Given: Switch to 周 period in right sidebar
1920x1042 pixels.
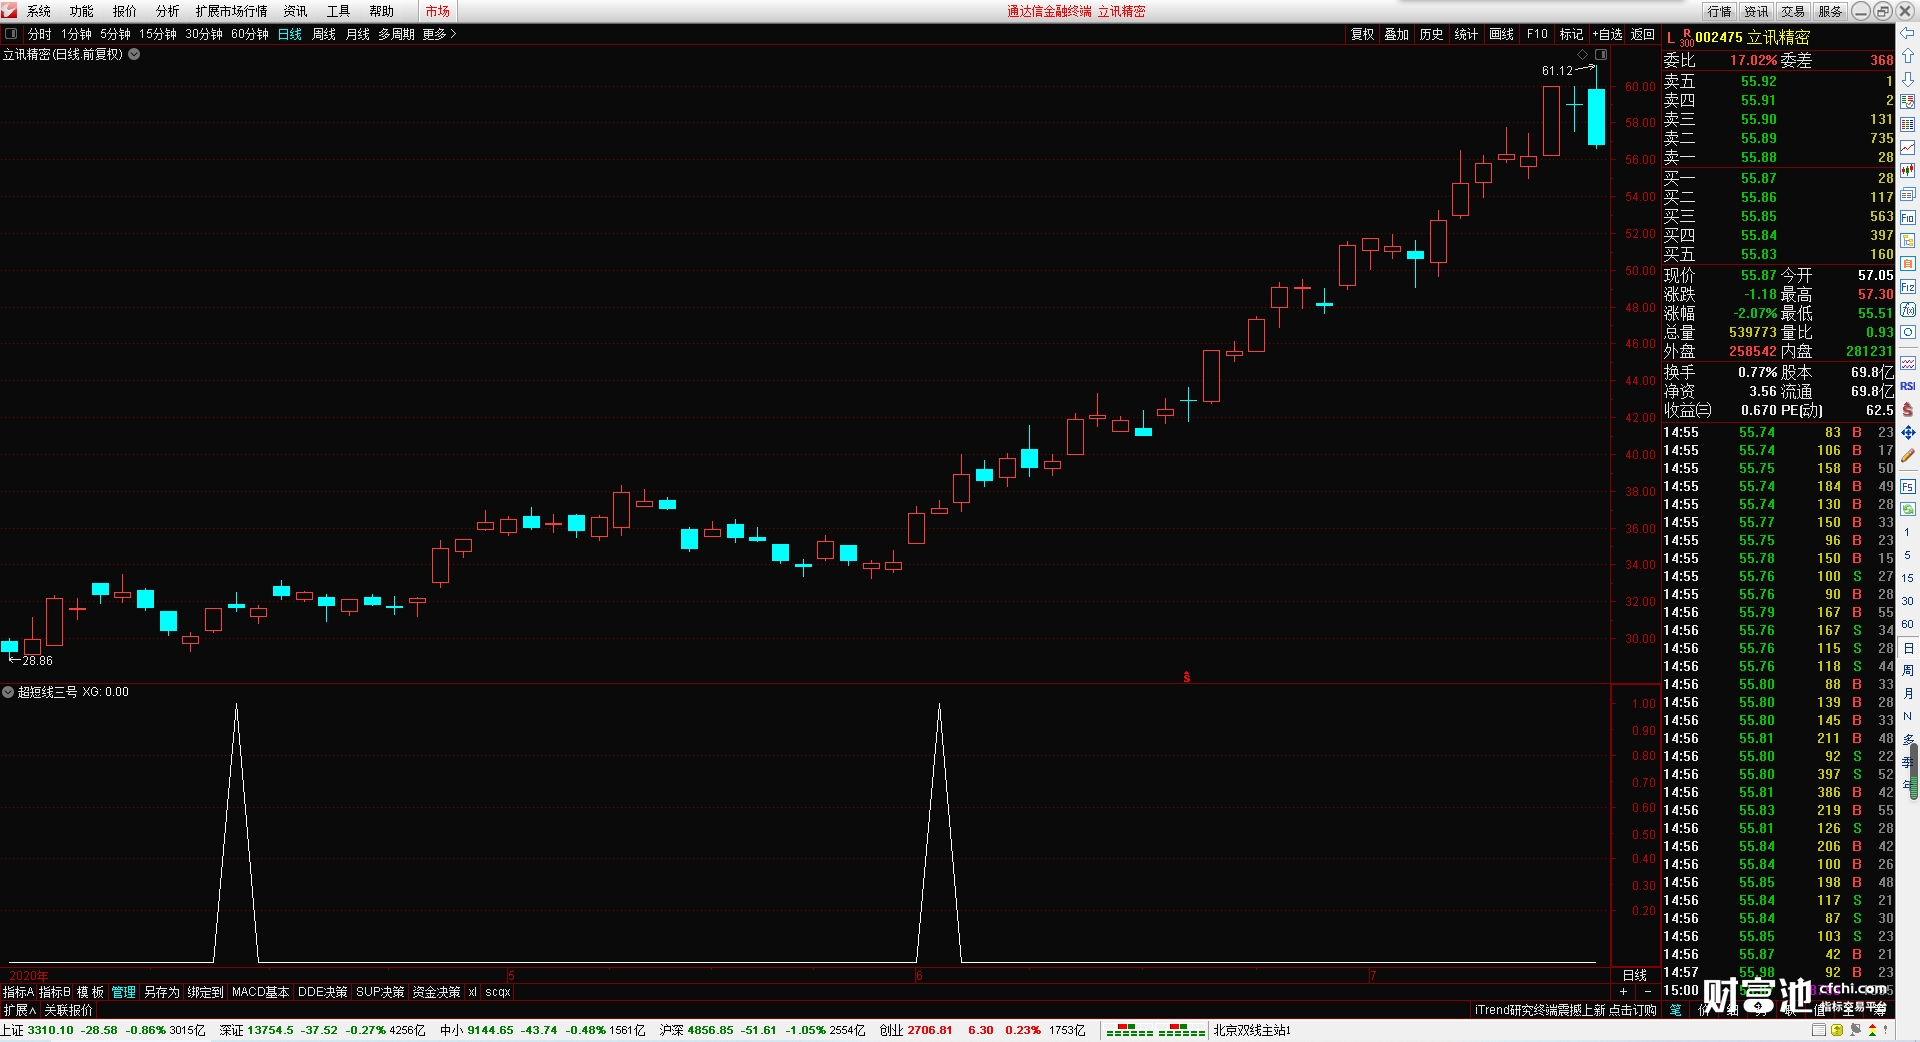Looking at the screenshot, I should (x=1908, y=670).
